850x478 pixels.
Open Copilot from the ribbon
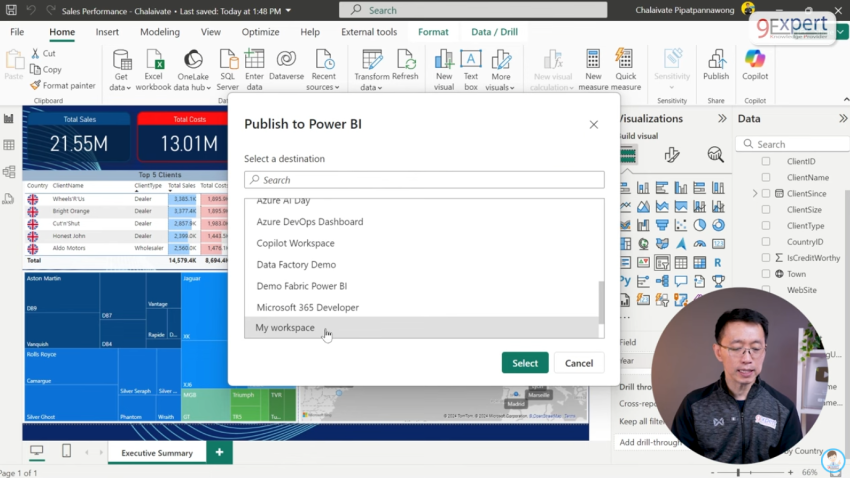[755, 65]
